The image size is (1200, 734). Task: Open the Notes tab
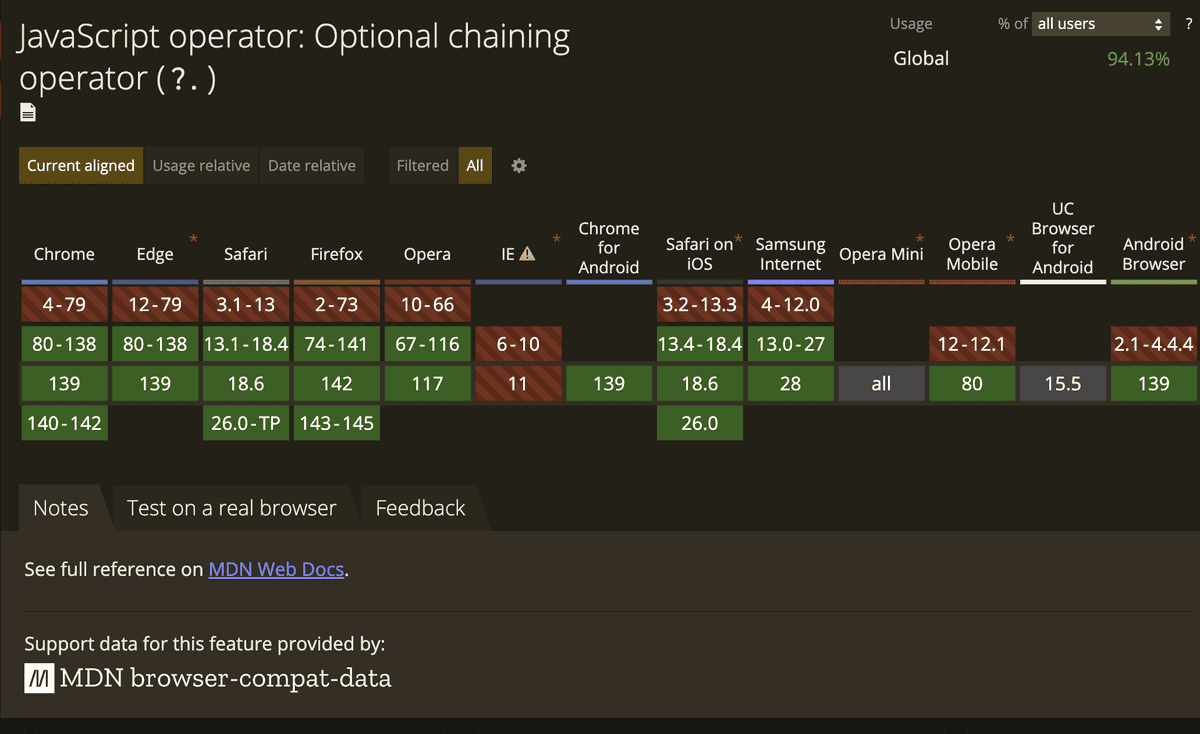coord(61,508)
